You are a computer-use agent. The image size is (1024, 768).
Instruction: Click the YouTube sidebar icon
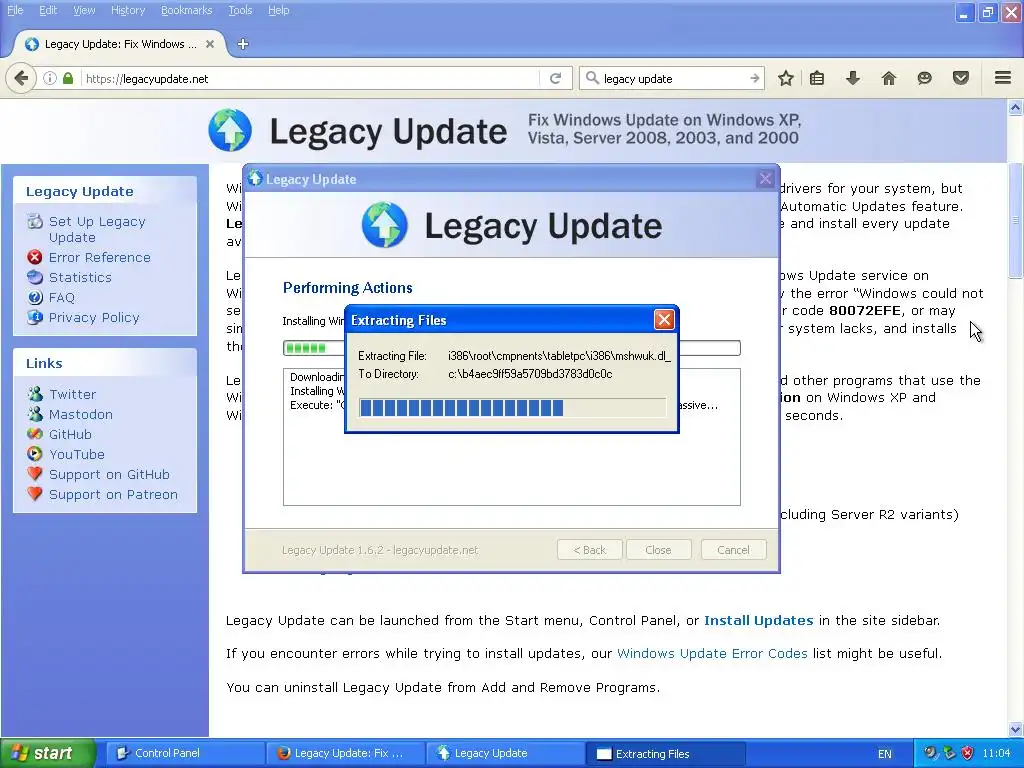pos(35,454)
